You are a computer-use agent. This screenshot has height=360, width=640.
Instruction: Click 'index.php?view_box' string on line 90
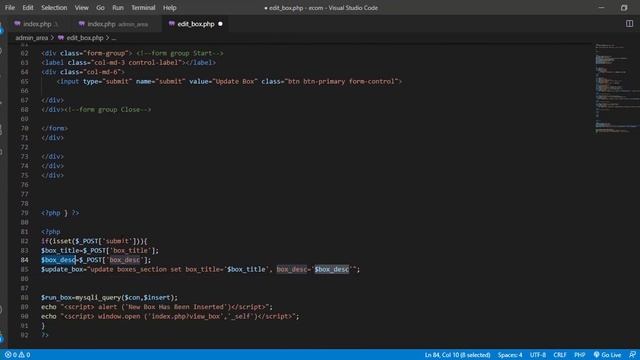pos(186,316)
